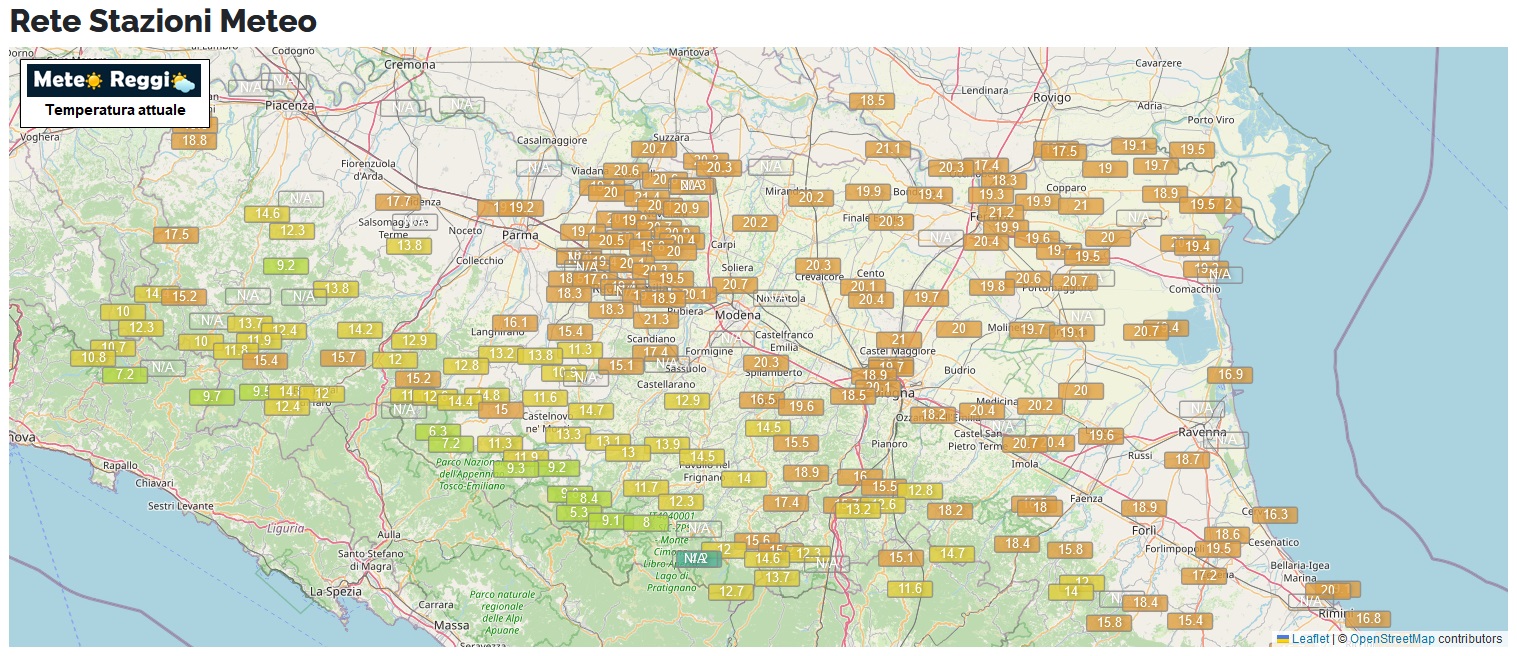This screenshot has width=1517, height=656.
Task: Click the Temperatura attuale legend label
Action: pos(115,110)
